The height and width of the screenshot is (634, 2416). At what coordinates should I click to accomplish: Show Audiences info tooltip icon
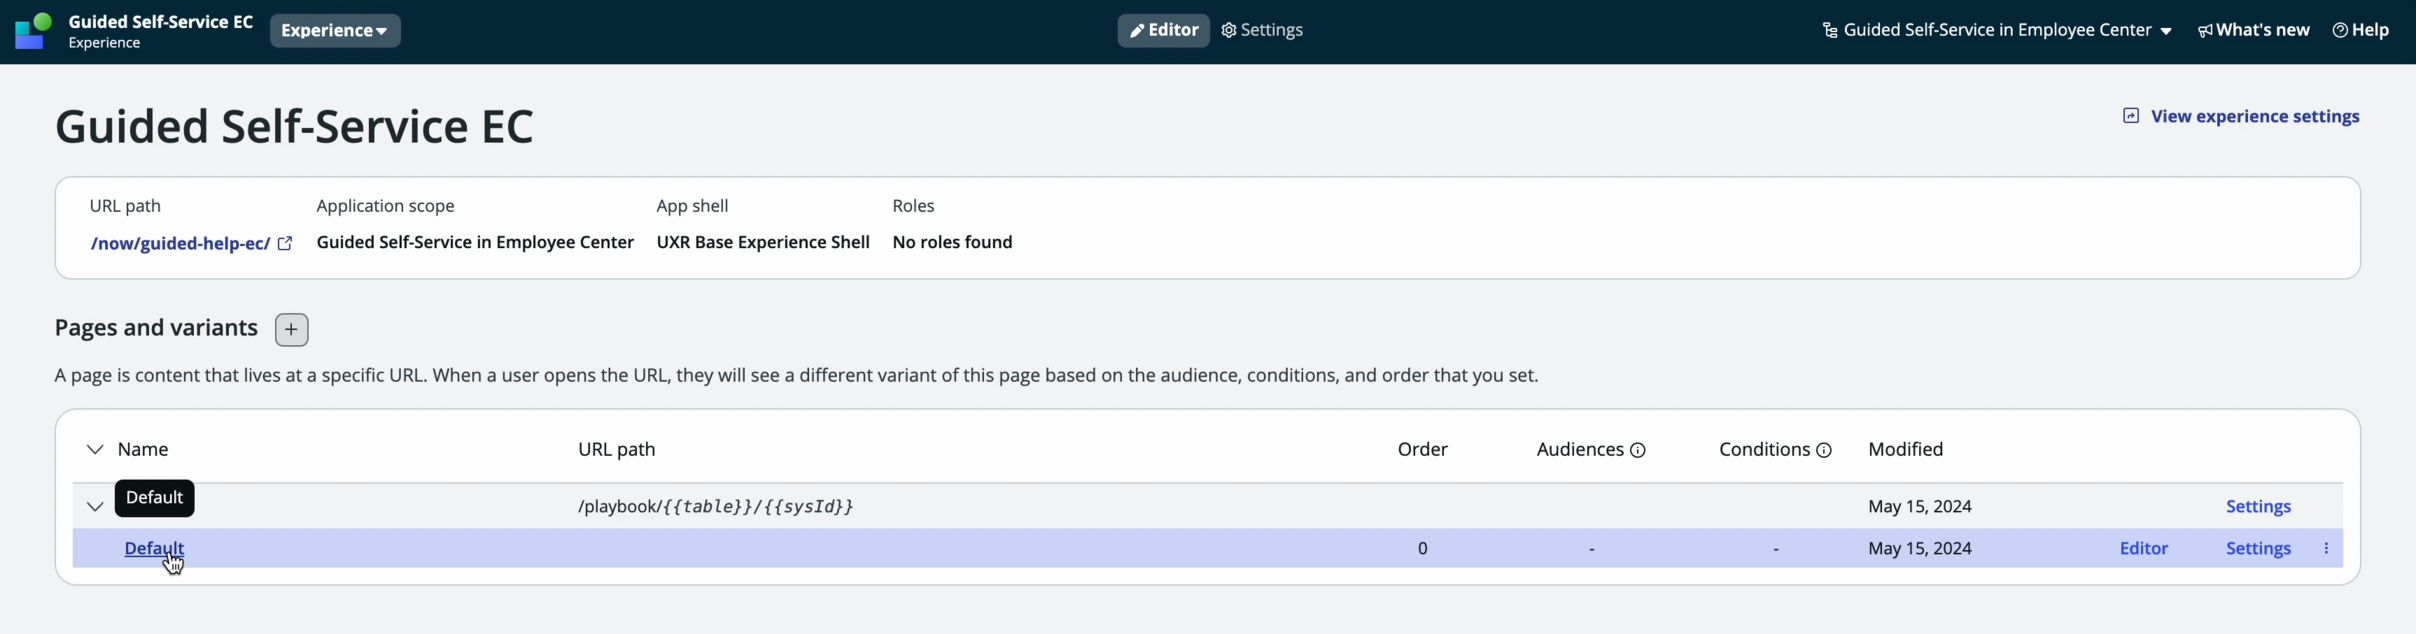[x=1638, y=451]
